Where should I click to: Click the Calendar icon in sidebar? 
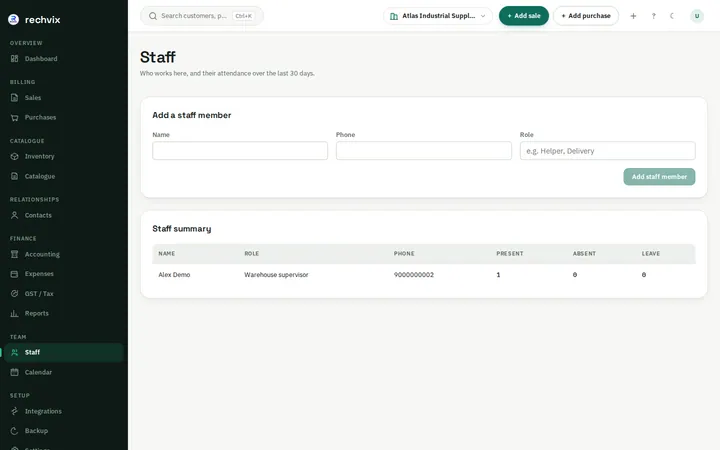tap(15, 372)
